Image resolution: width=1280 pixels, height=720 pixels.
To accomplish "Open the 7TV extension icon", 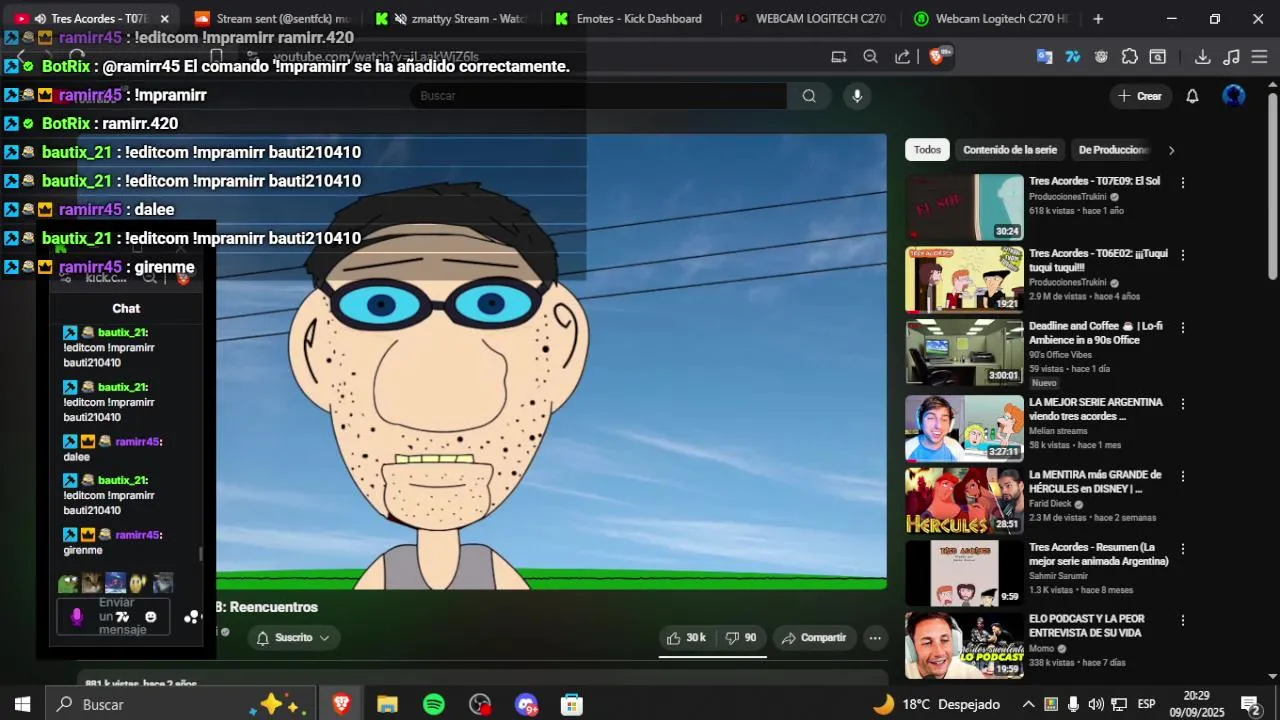I will [1073, 57].
